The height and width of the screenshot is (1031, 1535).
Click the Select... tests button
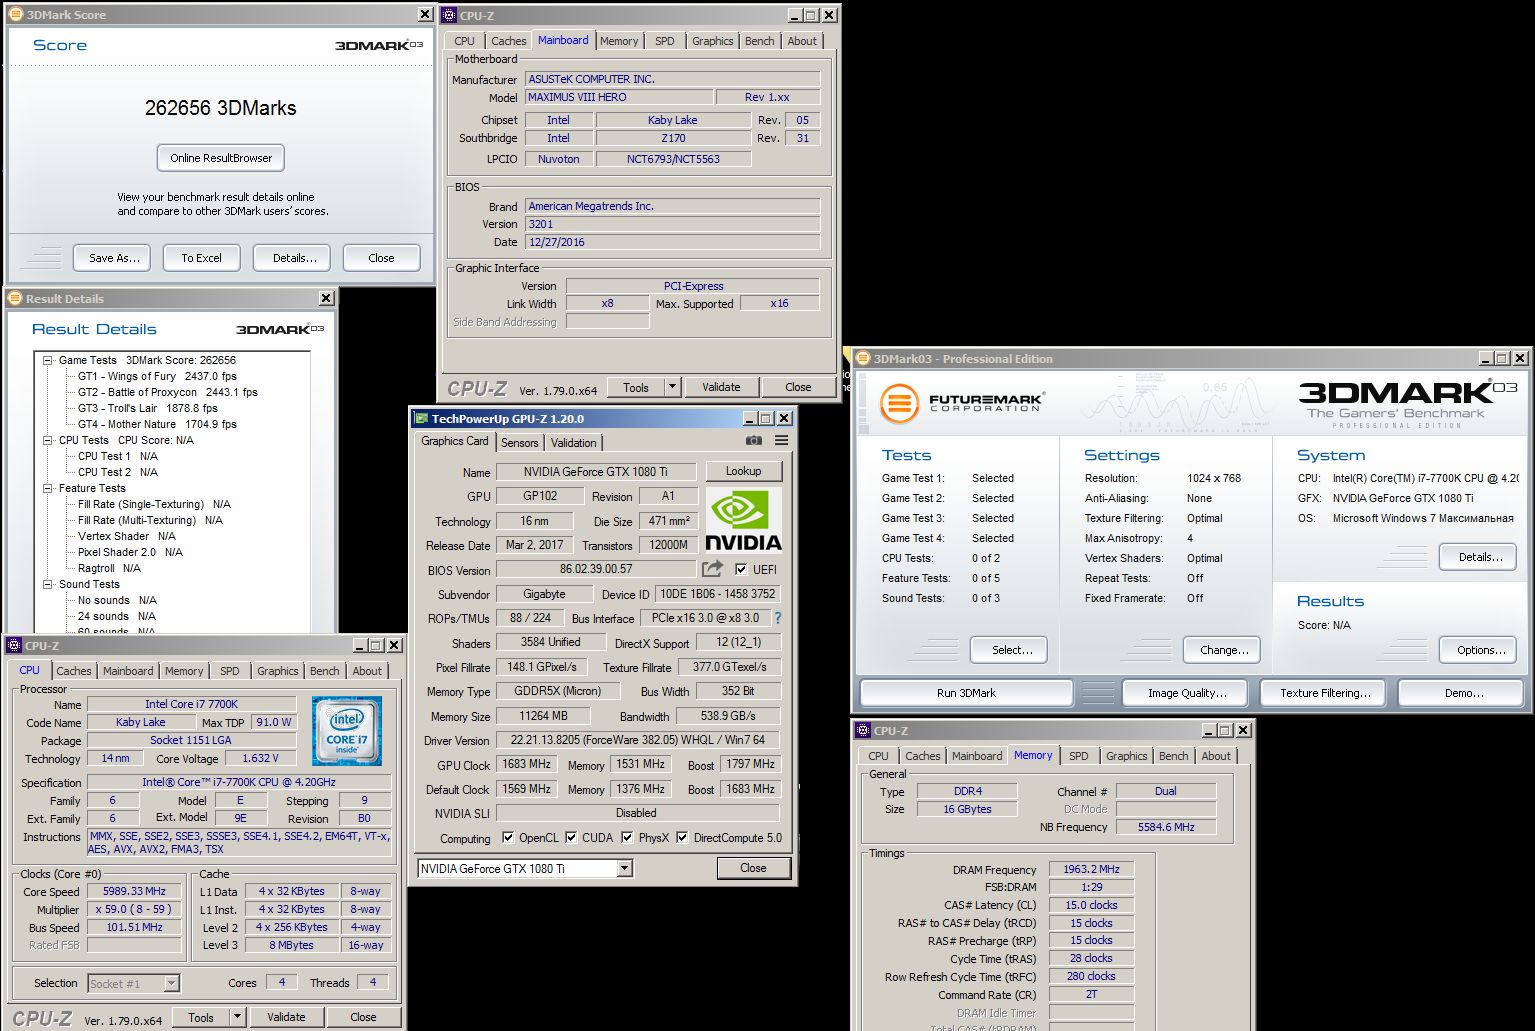tap(1011, 650)
